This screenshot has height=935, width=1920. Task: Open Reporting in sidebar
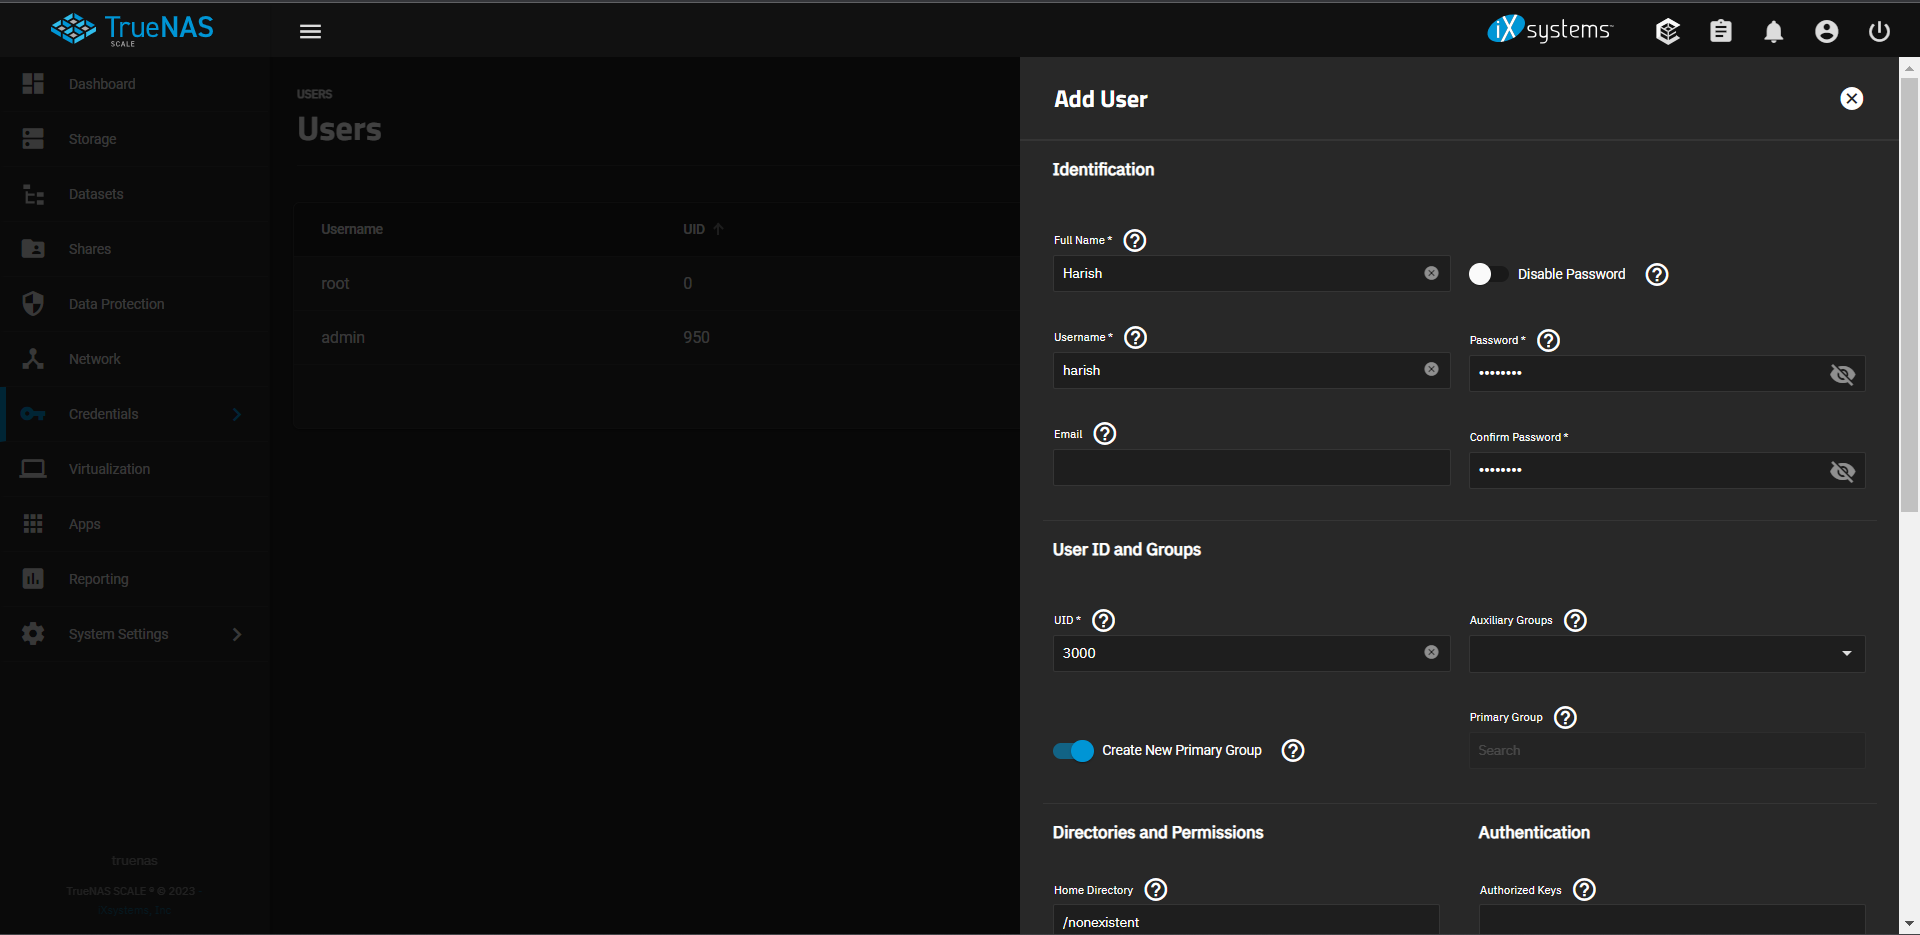pyautogui.click(x=134, y=579)
